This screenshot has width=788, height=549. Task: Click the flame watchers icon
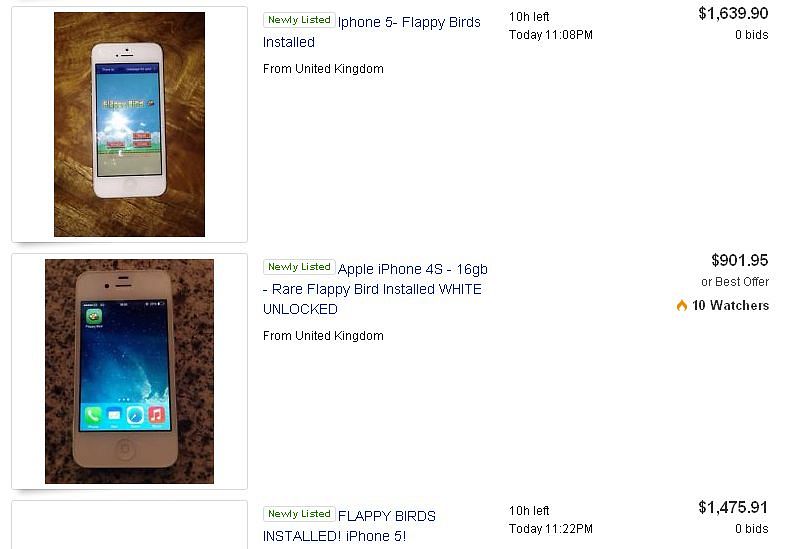coord(681,305)
